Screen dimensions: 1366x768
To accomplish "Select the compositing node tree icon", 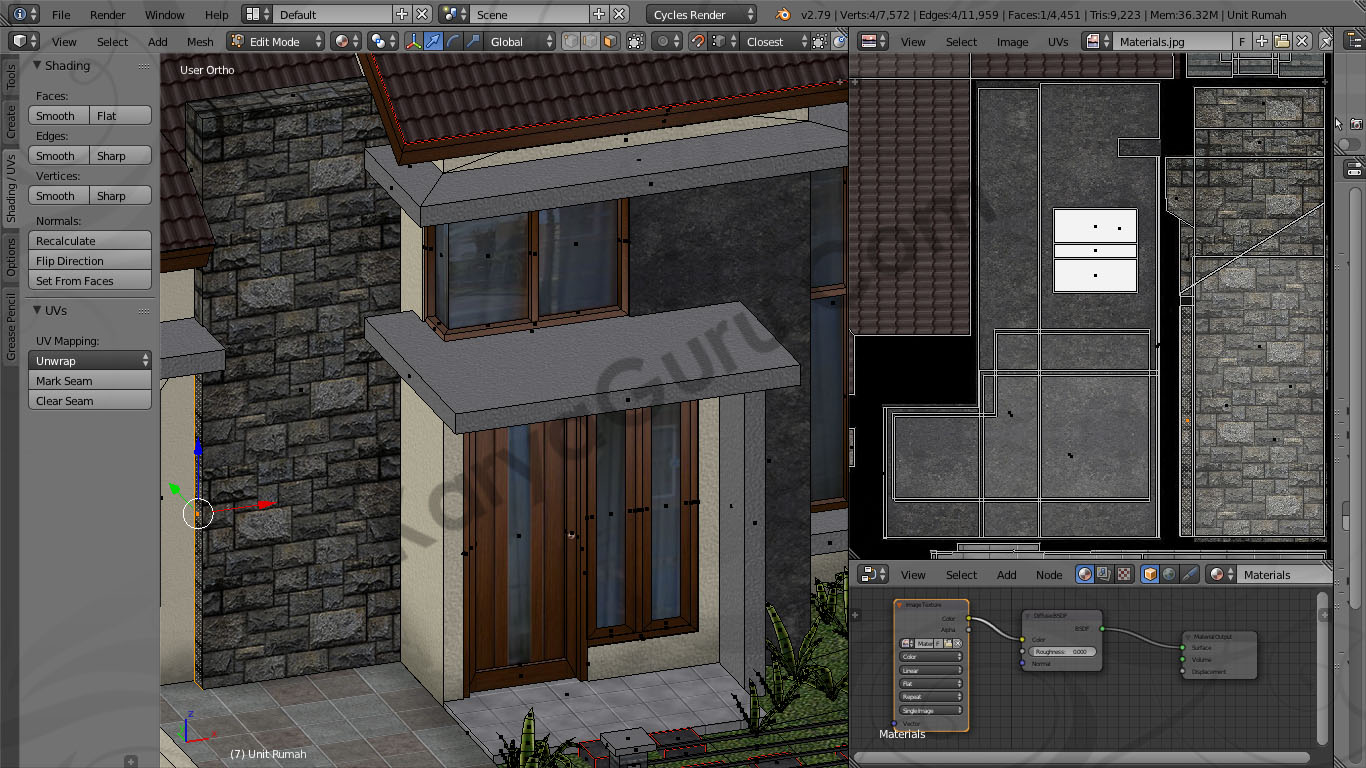I will click(1103, 575).
